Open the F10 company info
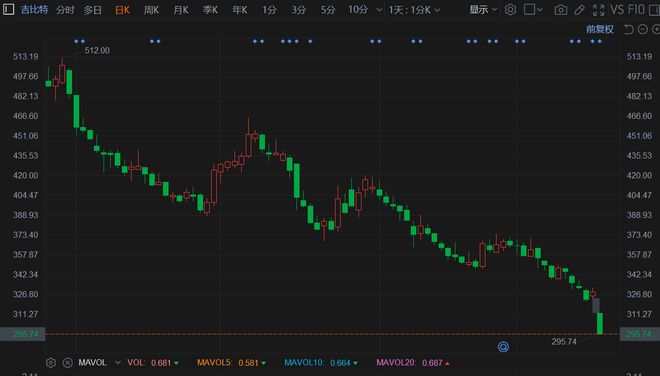Viewport: 660px width, 376px height. pos(636,9)
